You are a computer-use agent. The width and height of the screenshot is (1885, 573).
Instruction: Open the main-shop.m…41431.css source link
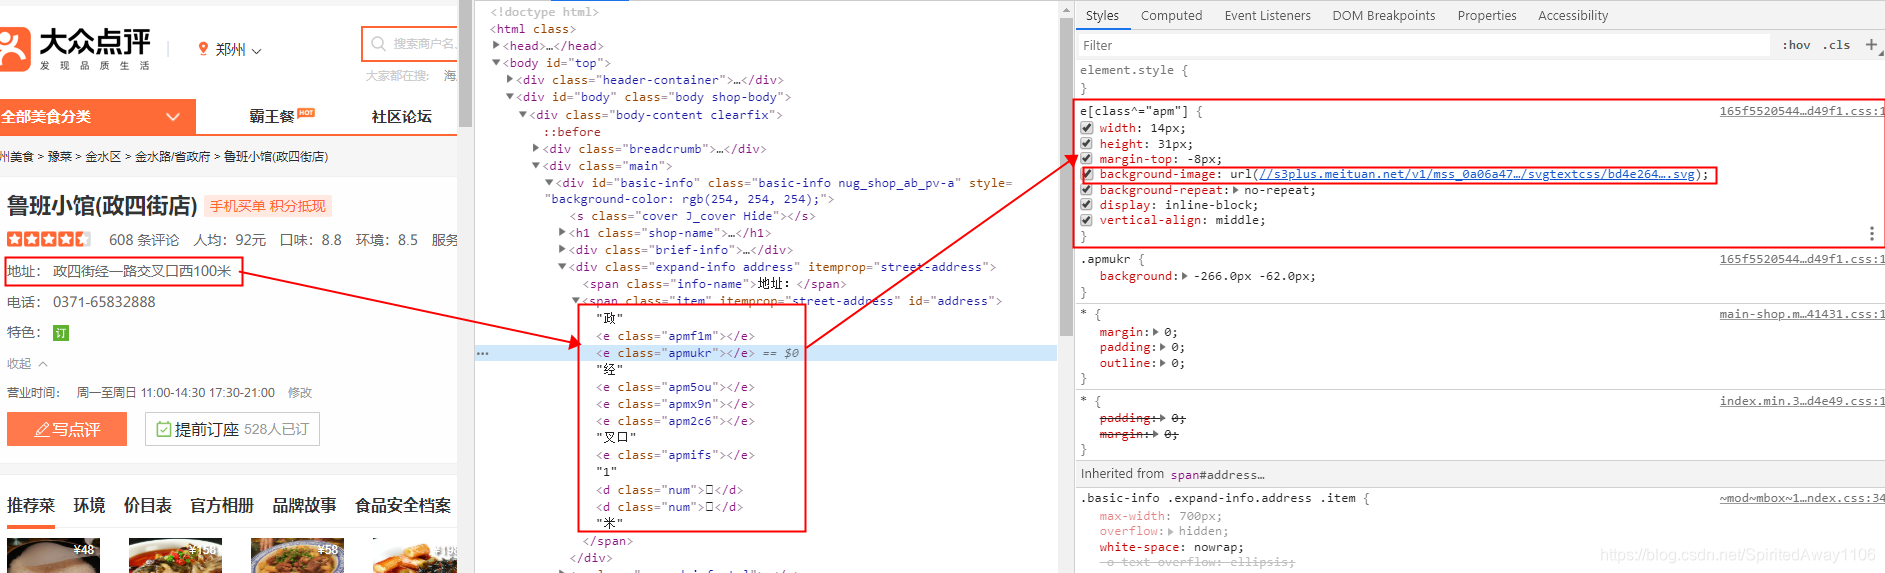(x=1802, y=314)
